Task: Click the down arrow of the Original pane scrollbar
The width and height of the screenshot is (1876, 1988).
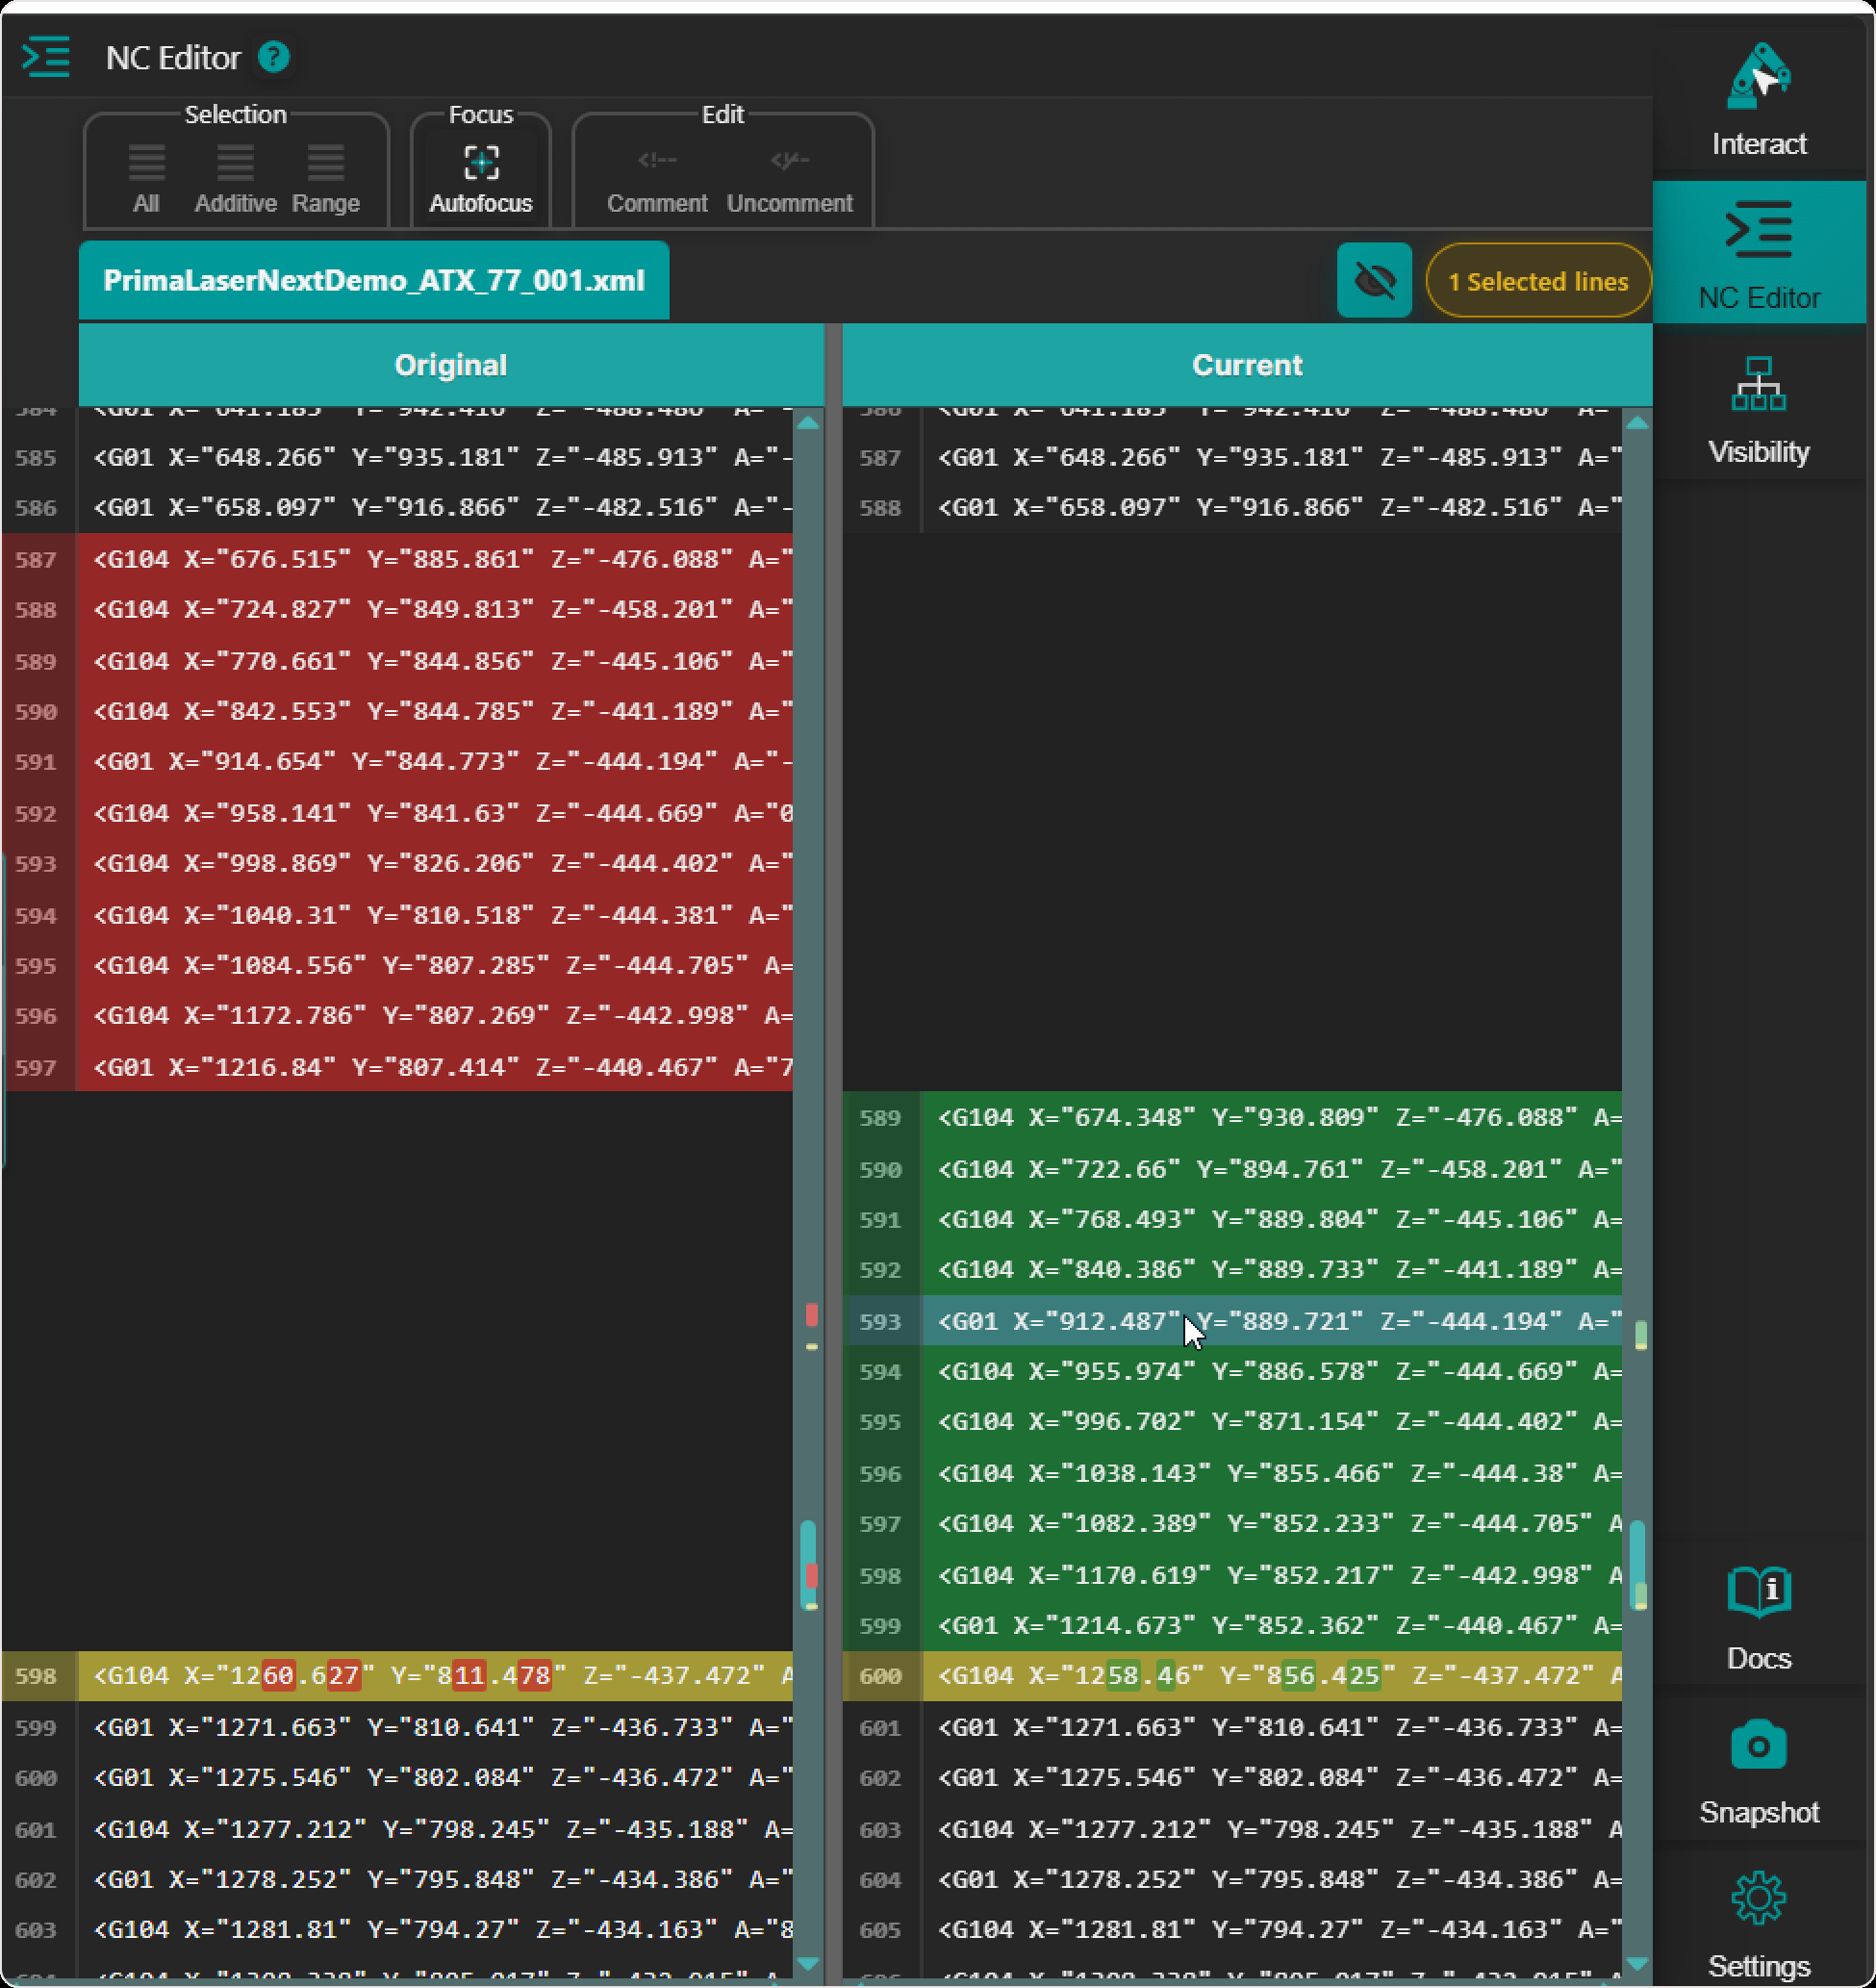Action: click(x=808, y=1963)
